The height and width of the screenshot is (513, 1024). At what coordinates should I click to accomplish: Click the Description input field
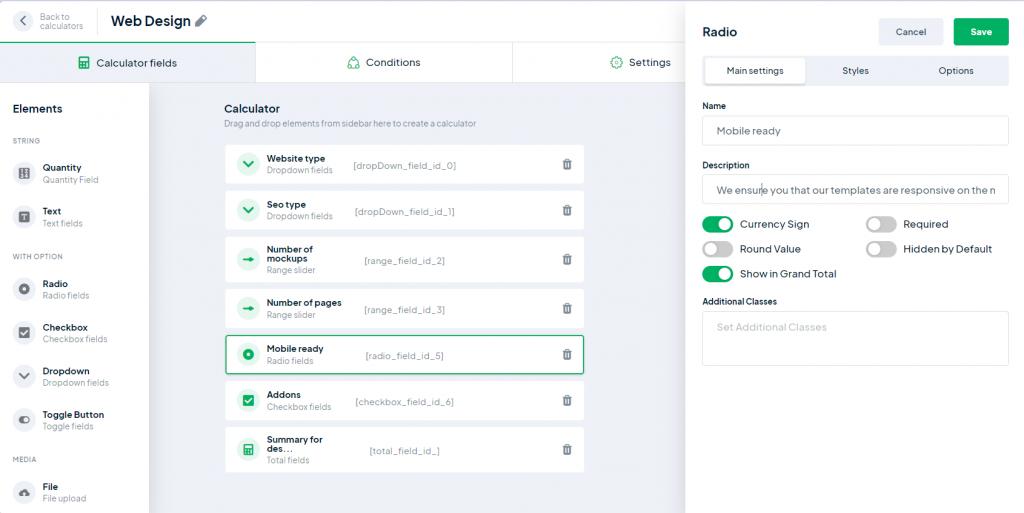856,190
